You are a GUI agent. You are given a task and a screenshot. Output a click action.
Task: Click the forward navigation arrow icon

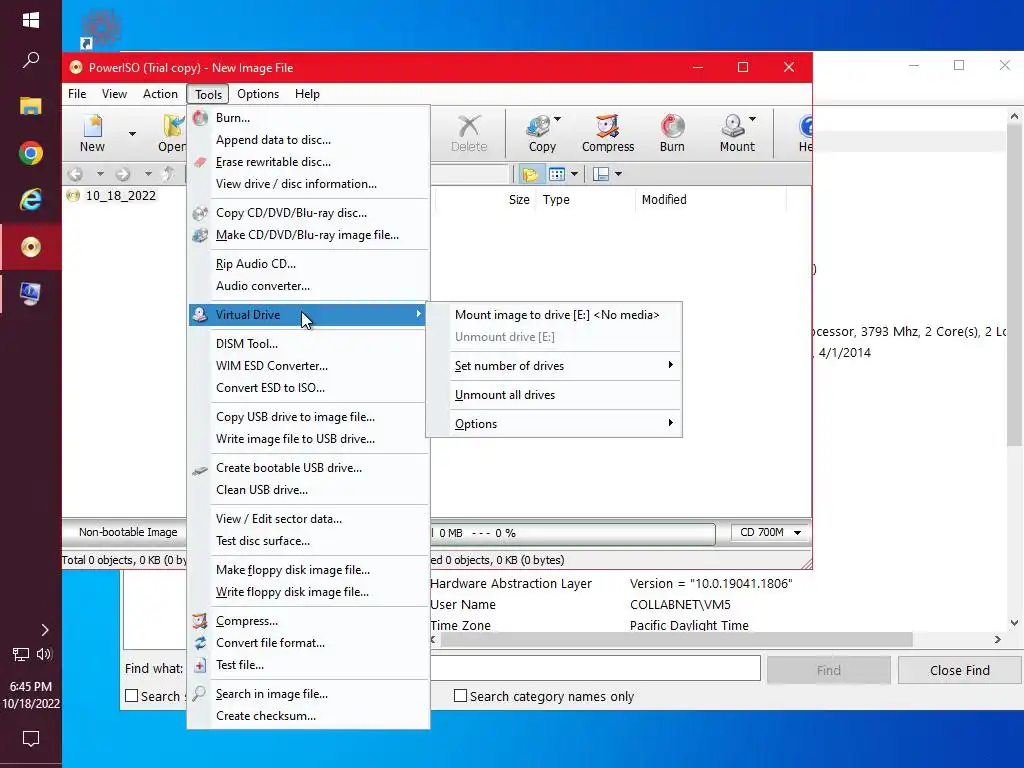point(123,174)
